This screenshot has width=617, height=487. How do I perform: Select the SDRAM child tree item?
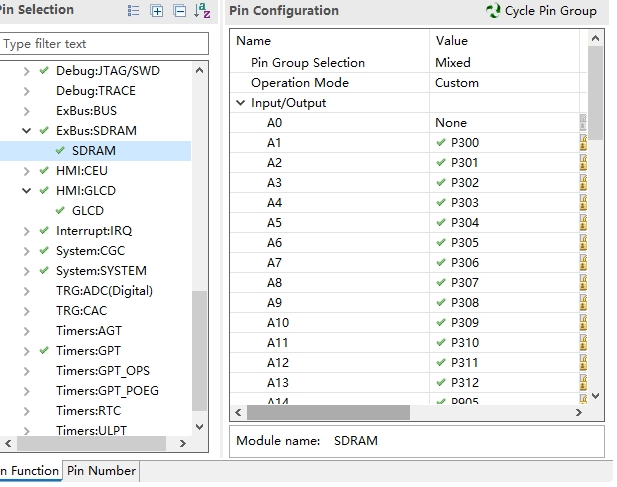pos(94,151)
